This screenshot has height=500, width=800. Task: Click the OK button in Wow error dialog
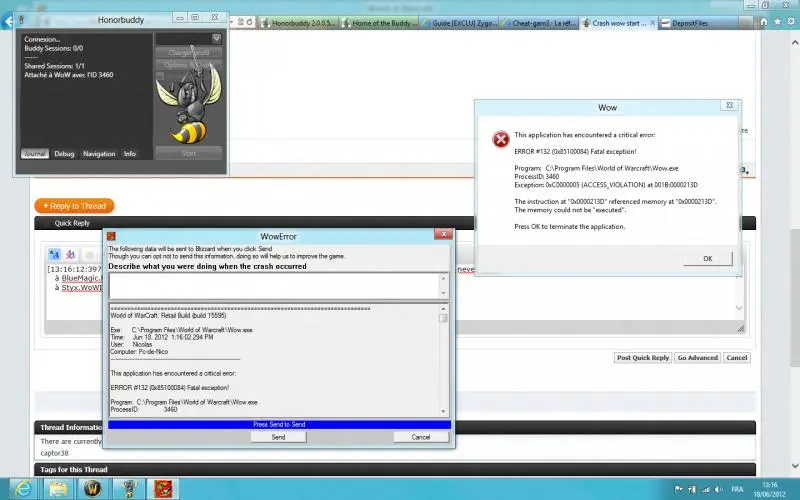coord(707,259)
